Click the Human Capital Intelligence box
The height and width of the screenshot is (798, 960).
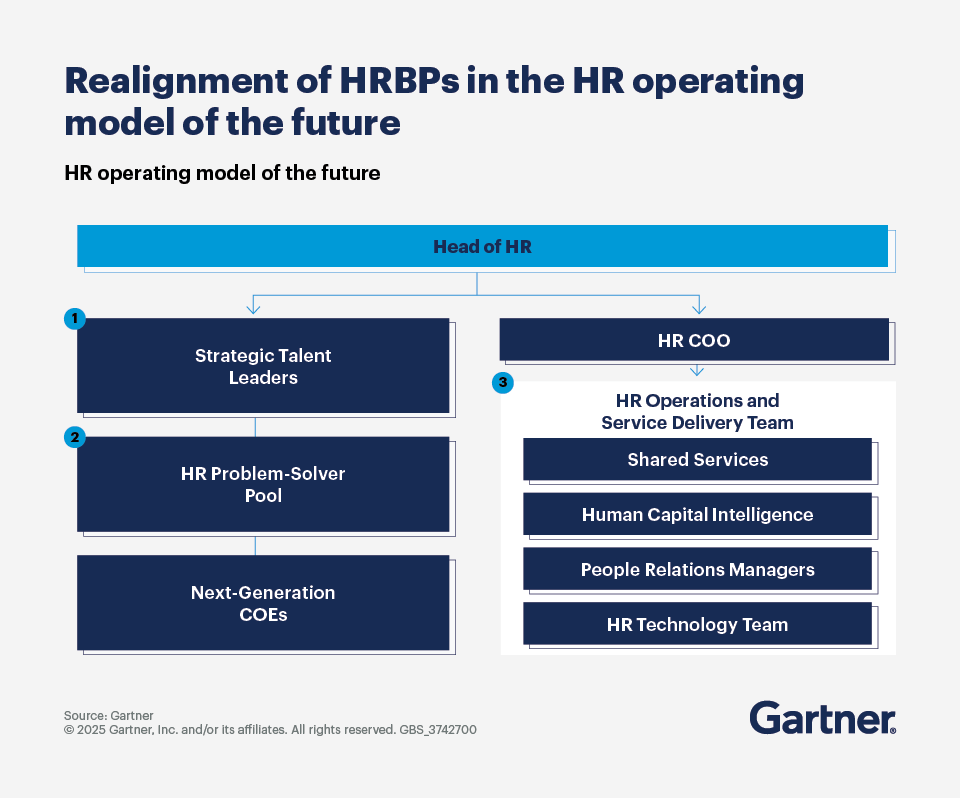pyautogui.click(x=697, y=514)
